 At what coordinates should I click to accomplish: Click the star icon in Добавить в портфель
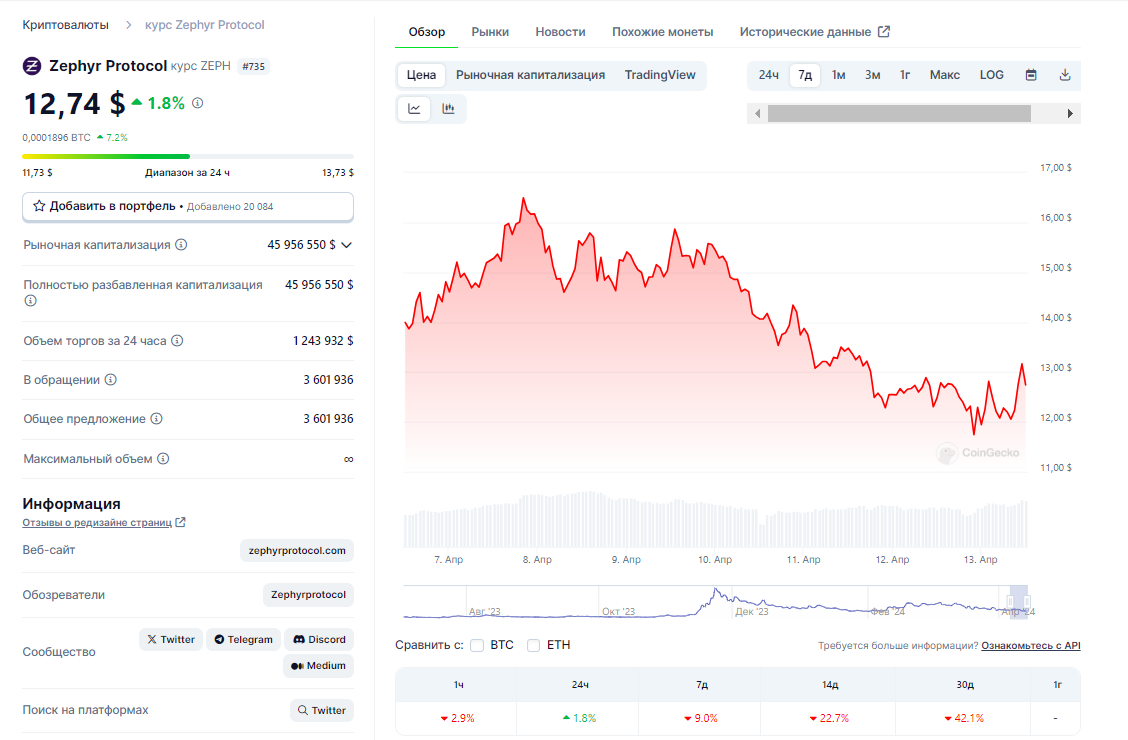pyautogui.click(x=40, y=206)
